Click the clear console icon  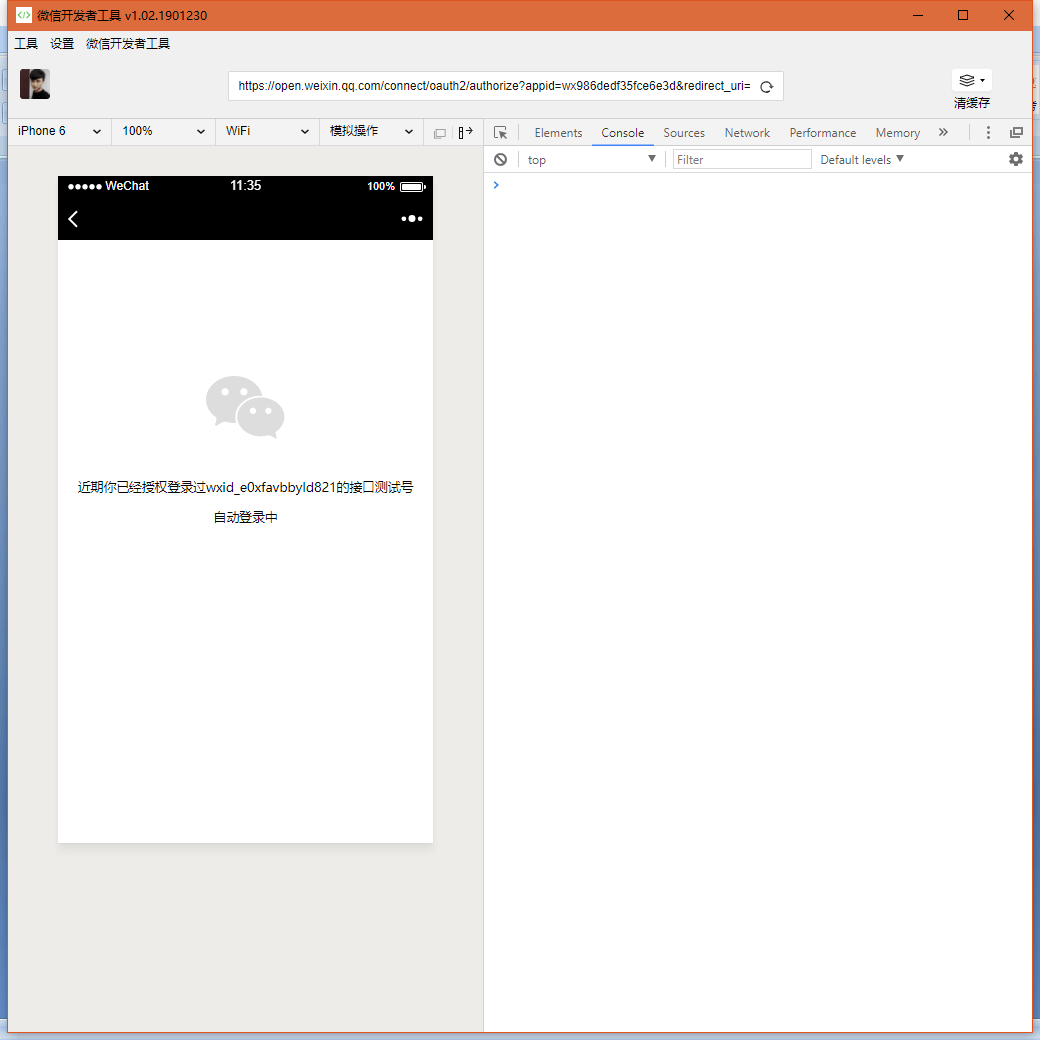tap(501, 159)
